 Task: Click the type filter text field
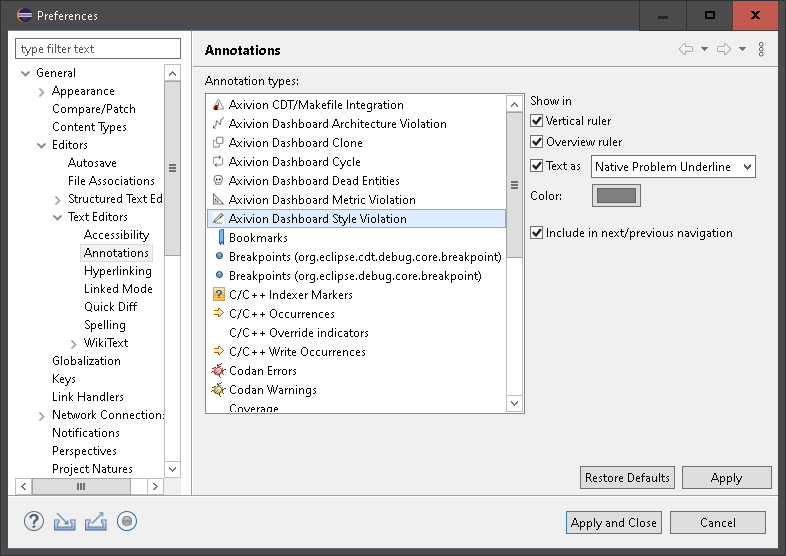(98, 49)
